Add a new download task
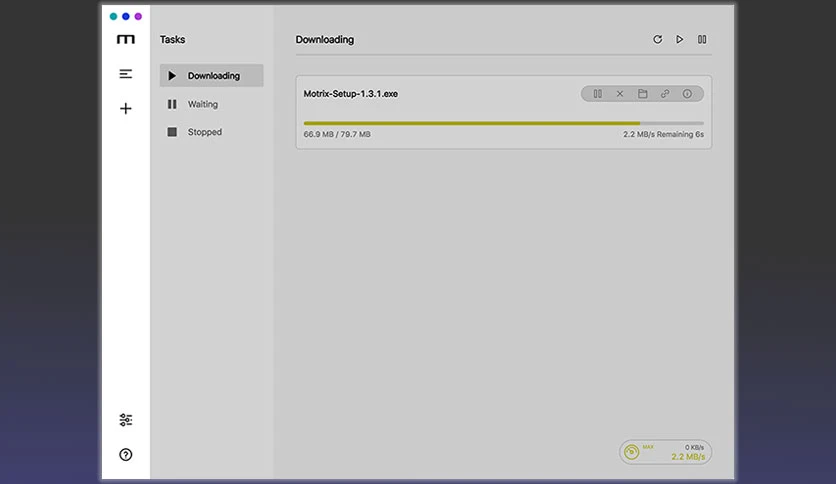836x484 pixels. 126,109
